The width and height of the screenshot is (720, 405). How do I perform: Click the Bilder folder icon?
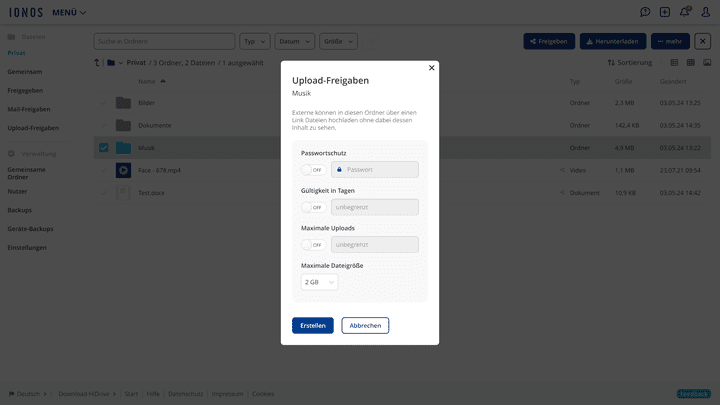coord(123,103)
